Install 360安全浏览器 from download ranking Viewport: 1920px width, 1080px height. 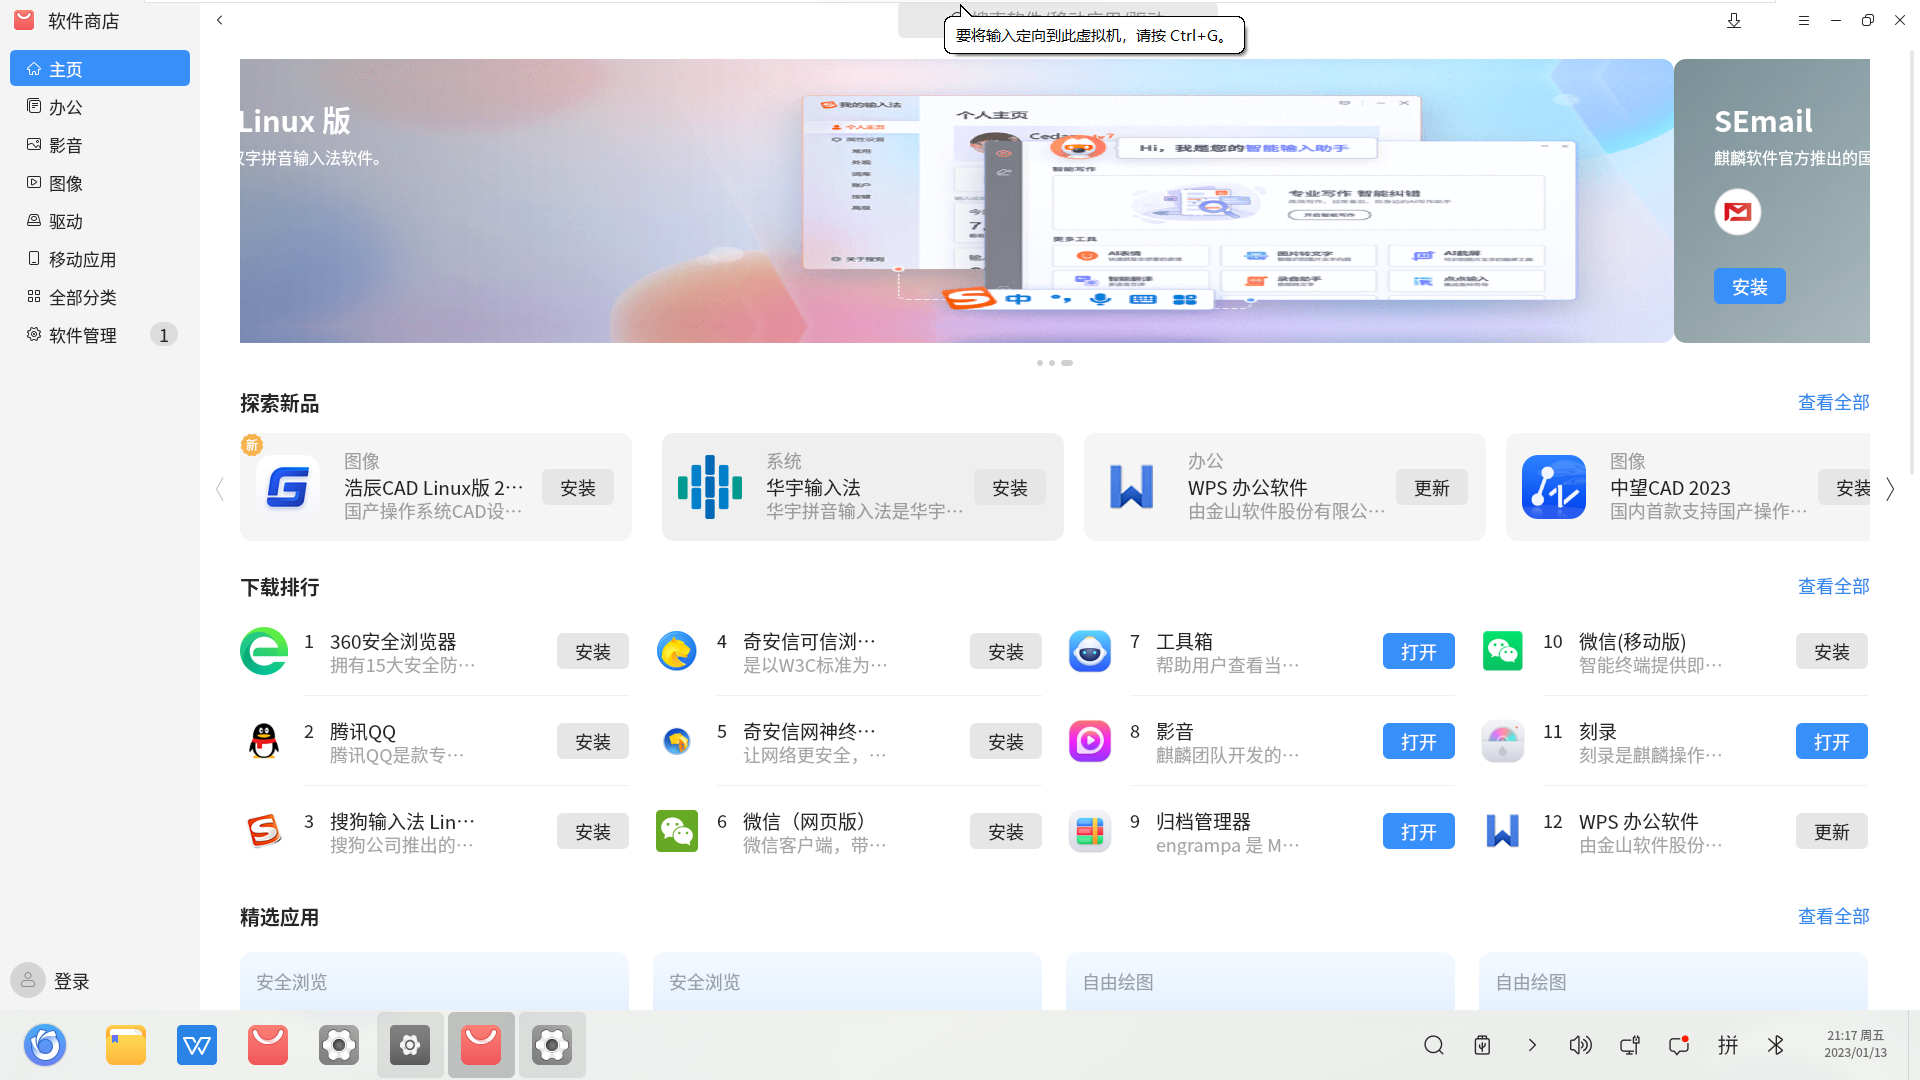592,651
